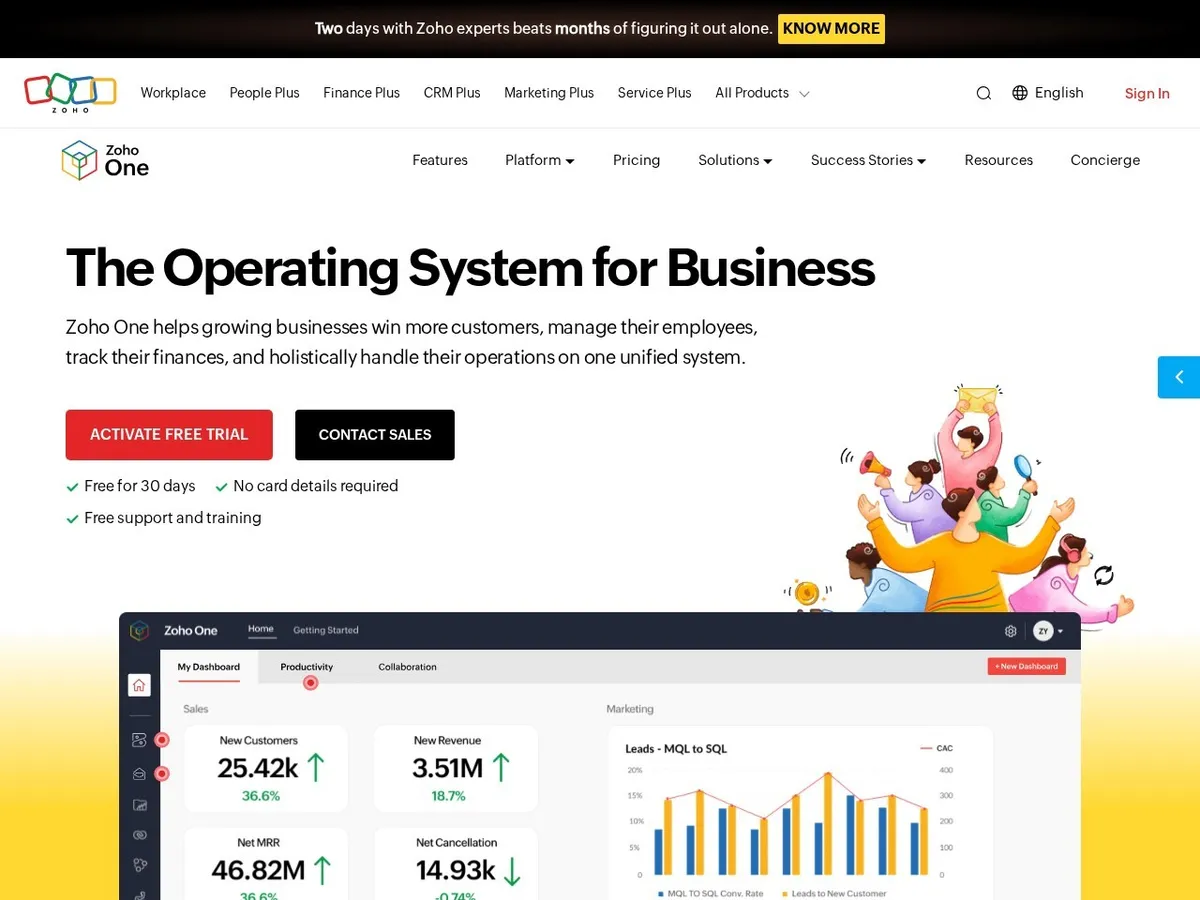Go to the Pricing page
The height and width of the screenshot is (900, 1200).
click(637, 160)
